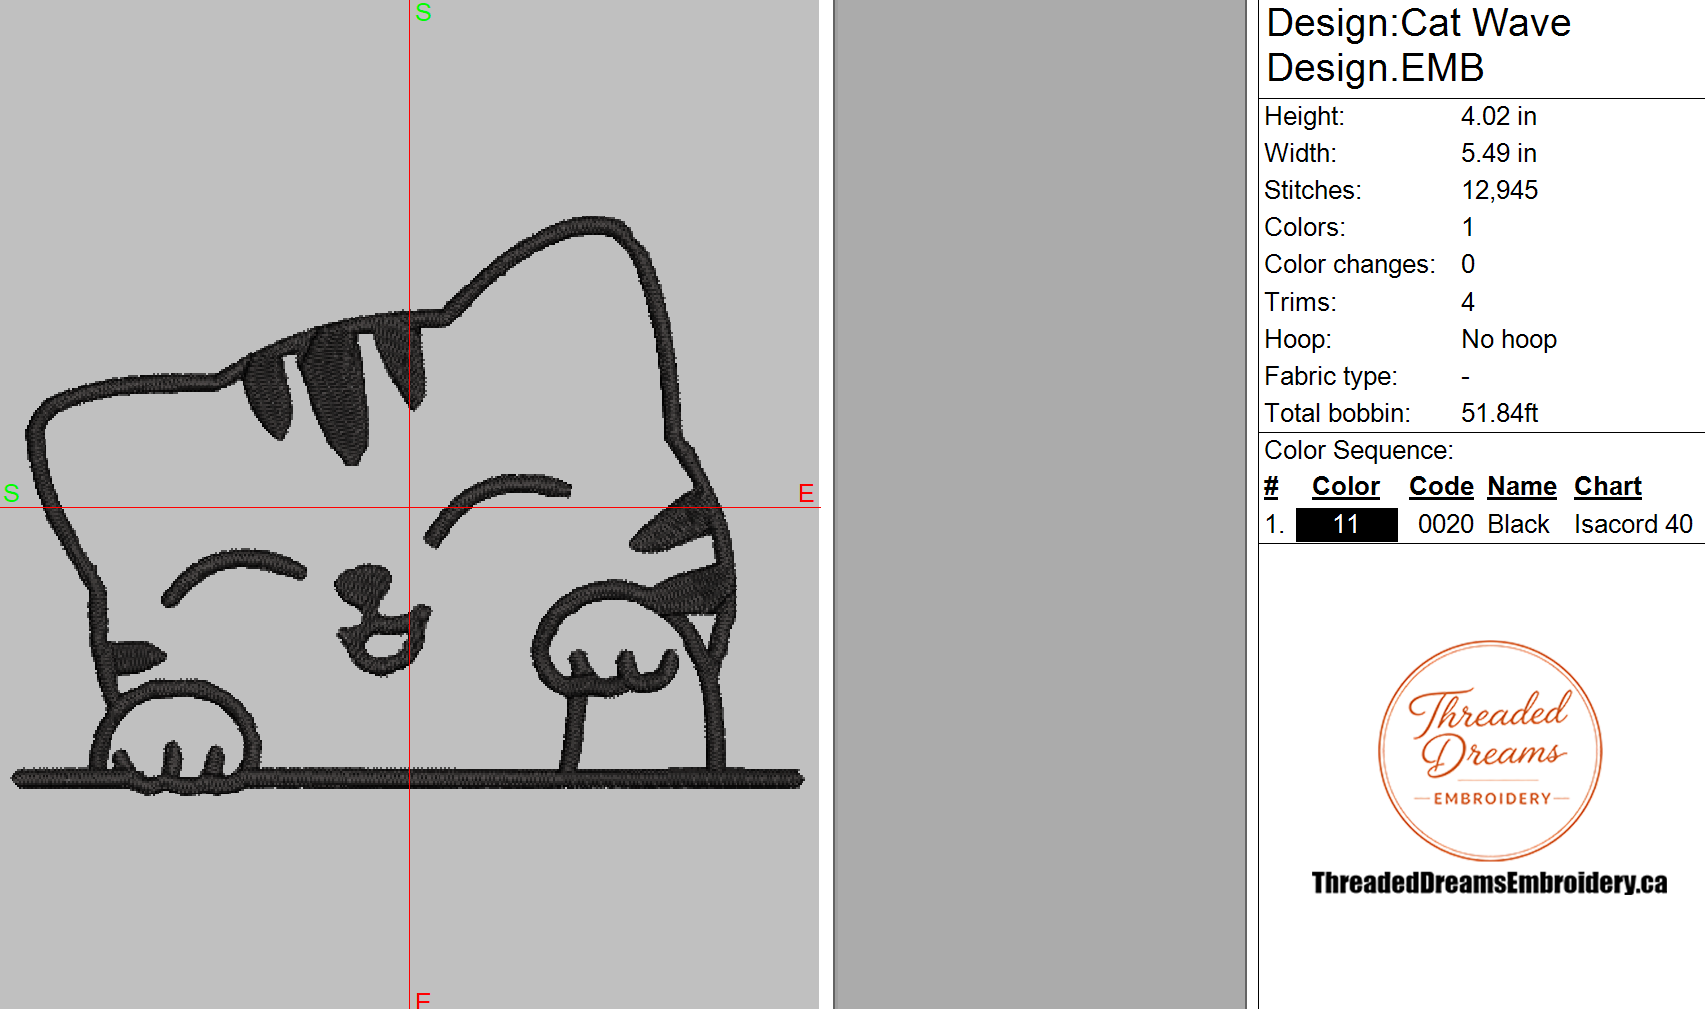The image size is (1705, 1009).
Task: Select the chart value Isacord 40
Action: [1633, 525]
